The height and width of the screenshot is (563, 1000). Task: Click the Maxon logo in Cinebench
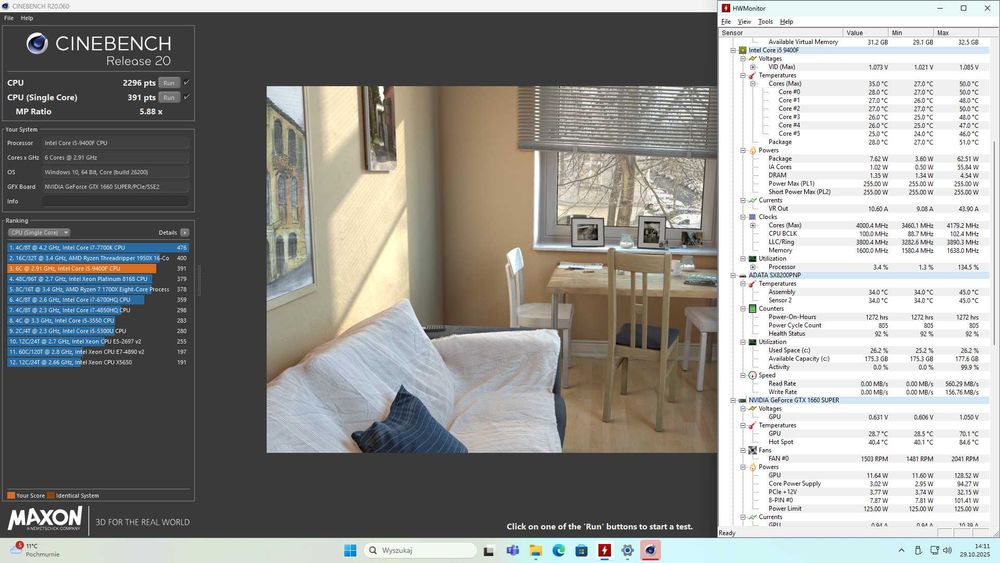[45, 519]
